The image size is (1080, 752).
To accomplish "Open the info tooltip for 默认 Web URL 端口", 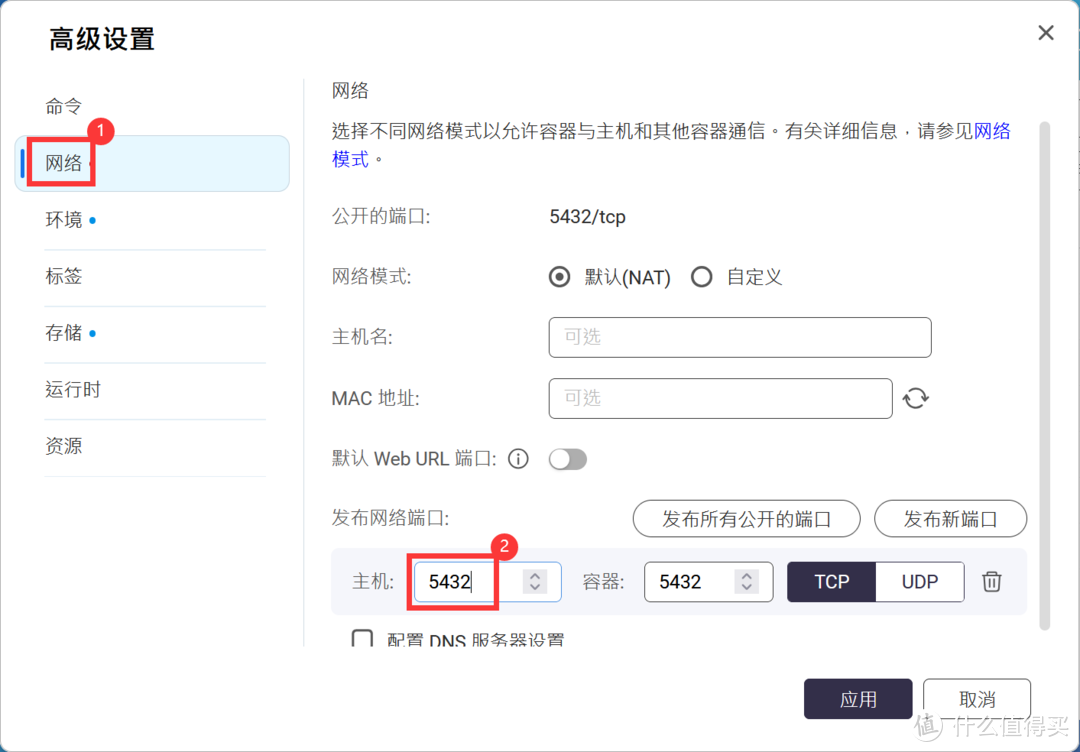I will pyautogui.click(x=518, y=459).
